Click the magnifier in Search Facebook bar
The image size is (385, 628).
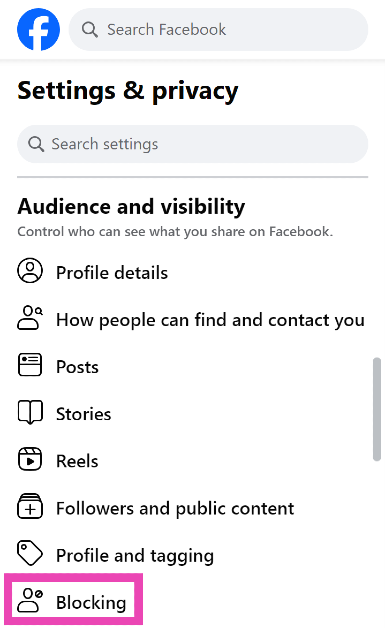click(x=90, y=30)
